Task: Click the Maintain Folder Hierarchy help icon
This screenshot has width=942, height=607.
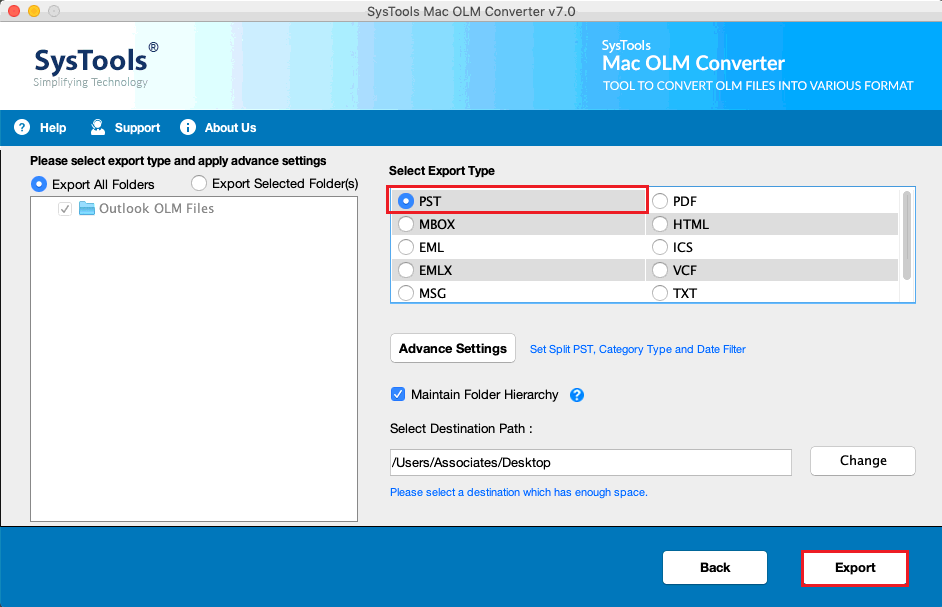Action: pos(577,395)
